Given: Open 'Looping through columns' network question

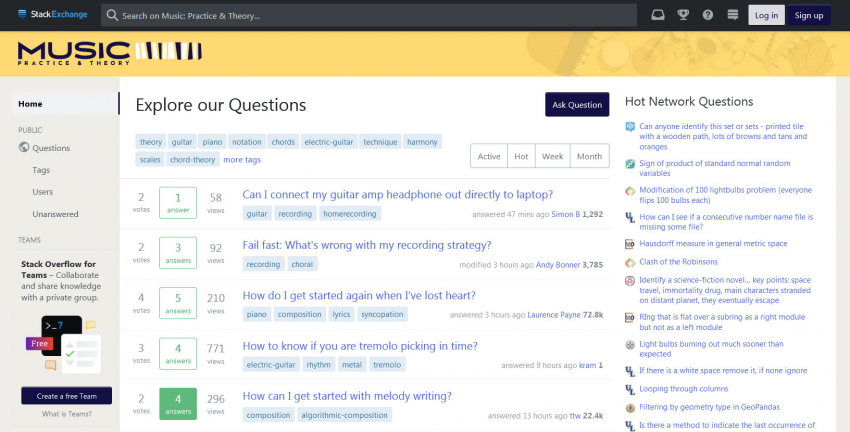Looking at the screenshot, I should [x=684, y=389].
